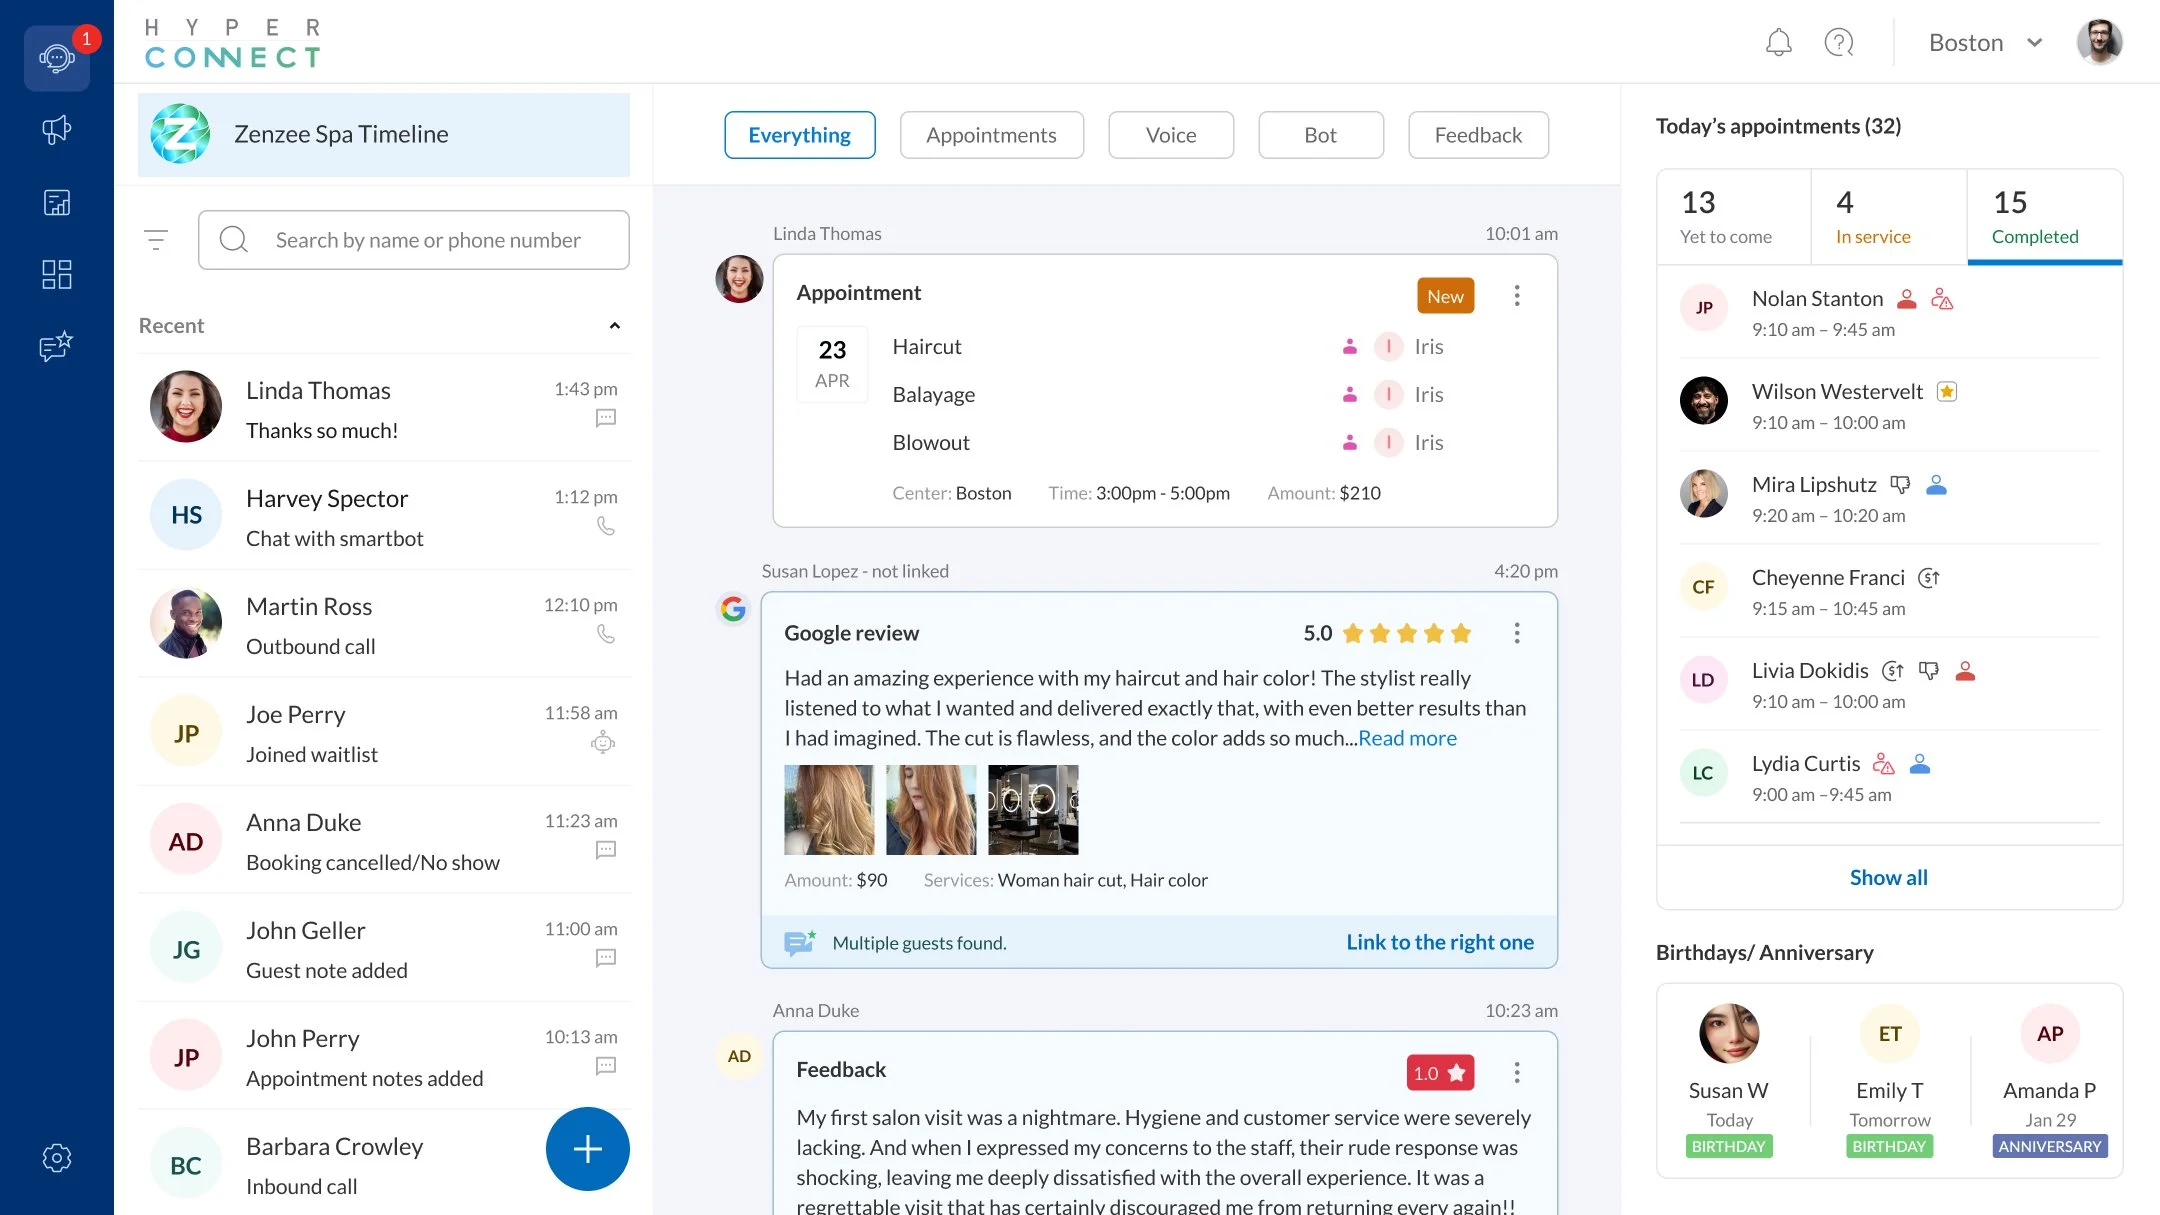Open the three-dot menu on Linda Thomas's appointment

(1517, 296)
